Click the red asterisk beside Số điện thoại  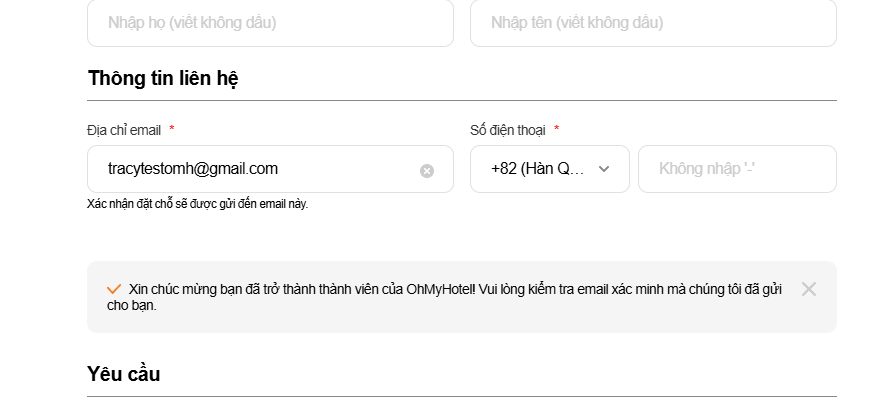tap(557, 129)
